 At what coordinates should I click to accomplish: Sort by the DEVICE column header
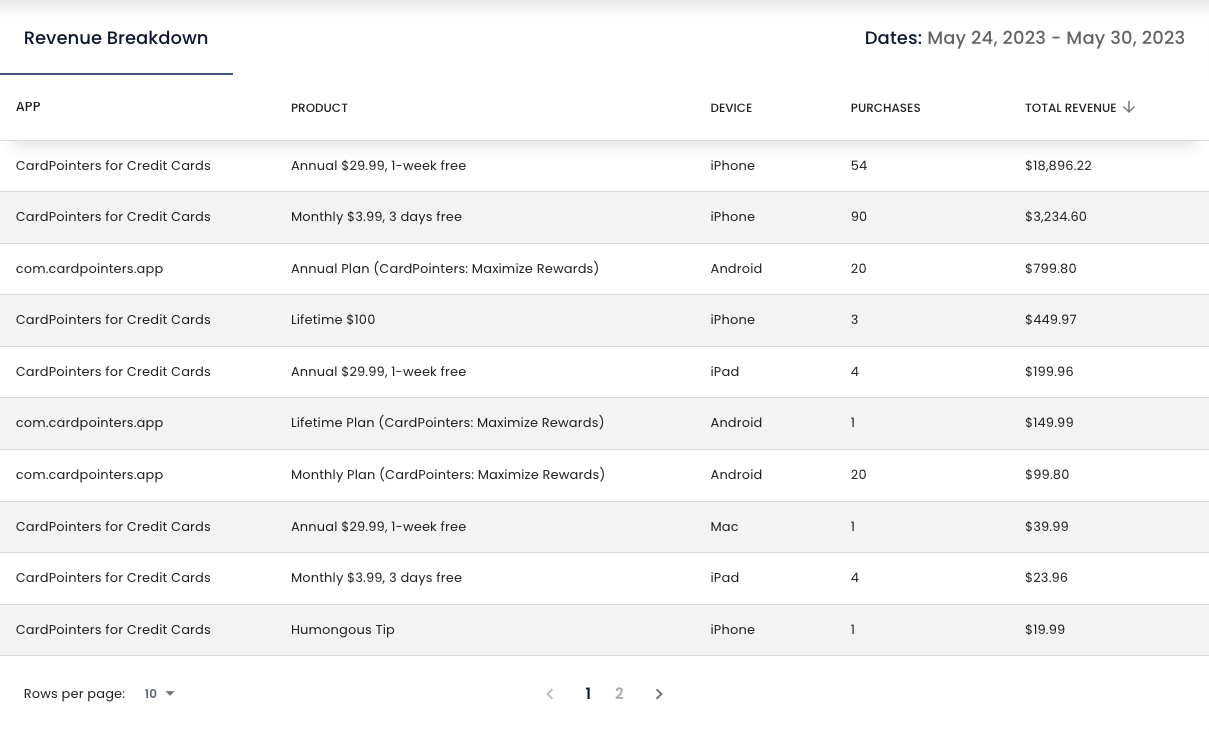pyautogui.click(x=731, y=108)
